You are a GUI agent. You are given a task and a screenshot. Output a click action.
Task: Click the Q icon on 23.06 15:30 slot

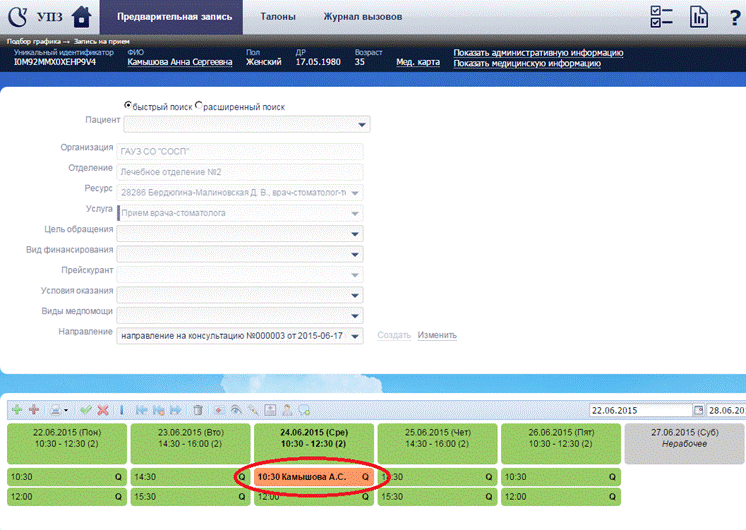(242, 497)
